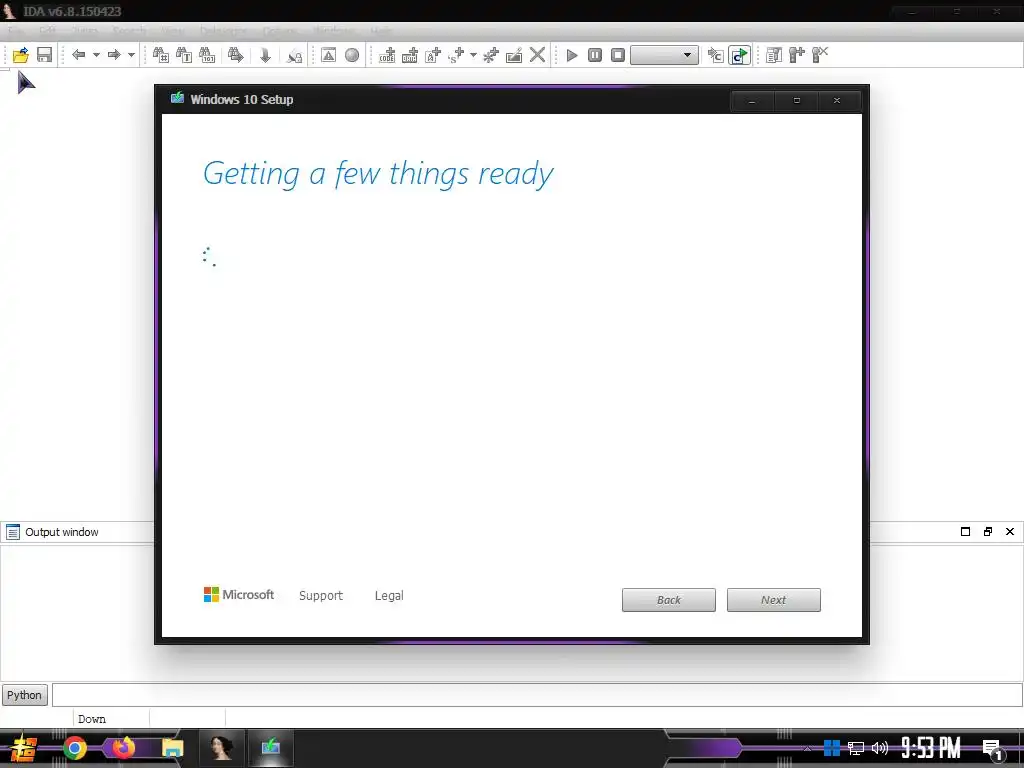Click the binoculars search-next icon with arrow

[x=236, y=55]
